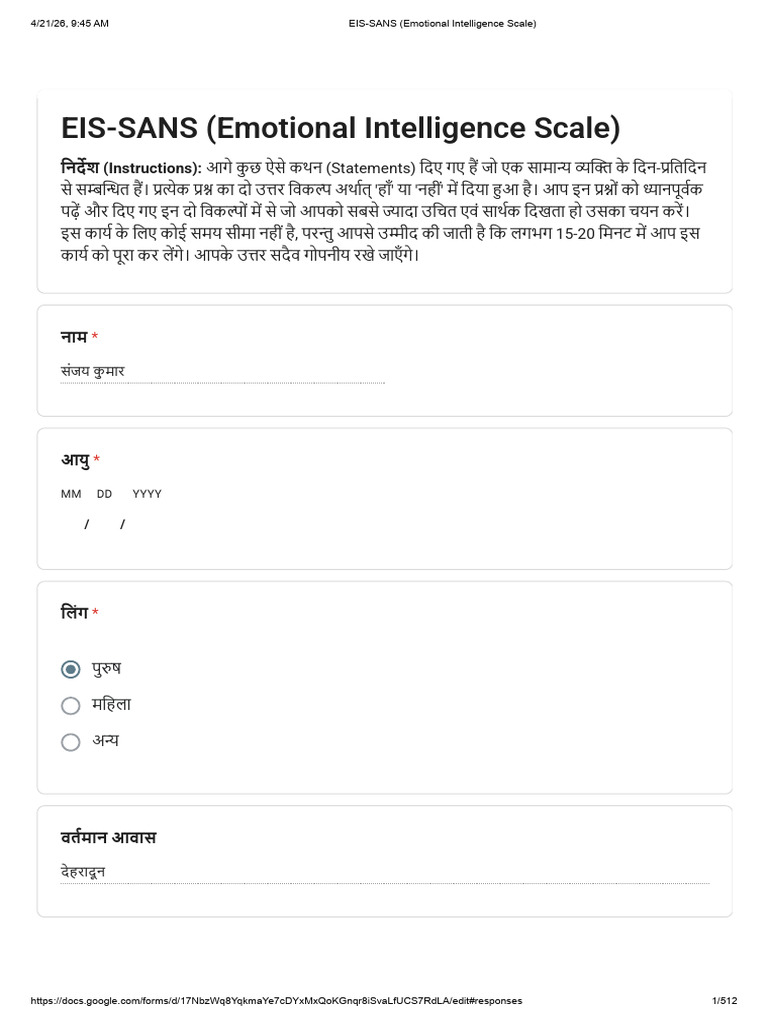Image resolution: width=768 pixels, height=1024 pixels.
Task: Click the red asterisk beside आयु
Action: pos(97,460)
